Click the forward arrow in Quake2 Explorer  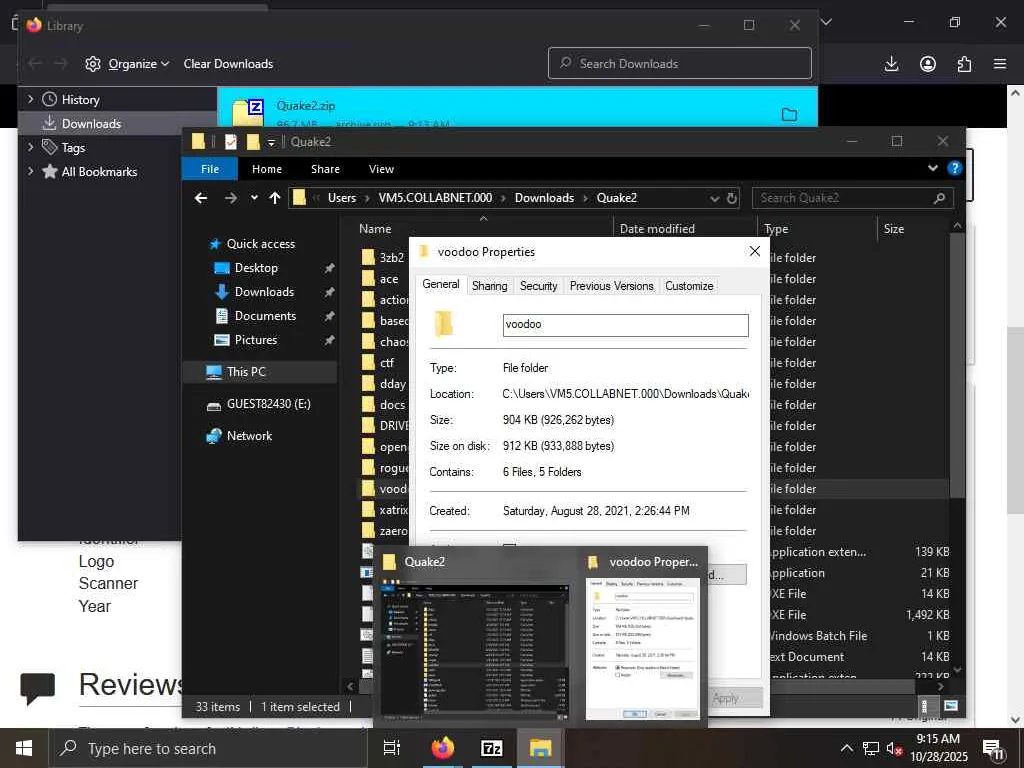(231, 198)
